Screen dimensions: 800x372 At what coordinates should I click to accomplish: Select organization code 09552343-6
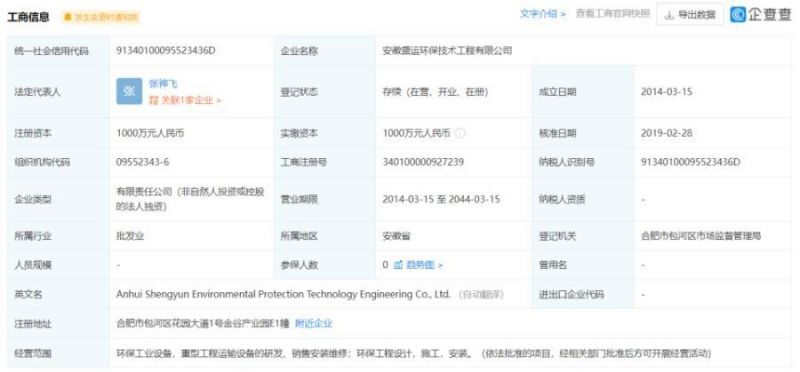tap(143, 162)
